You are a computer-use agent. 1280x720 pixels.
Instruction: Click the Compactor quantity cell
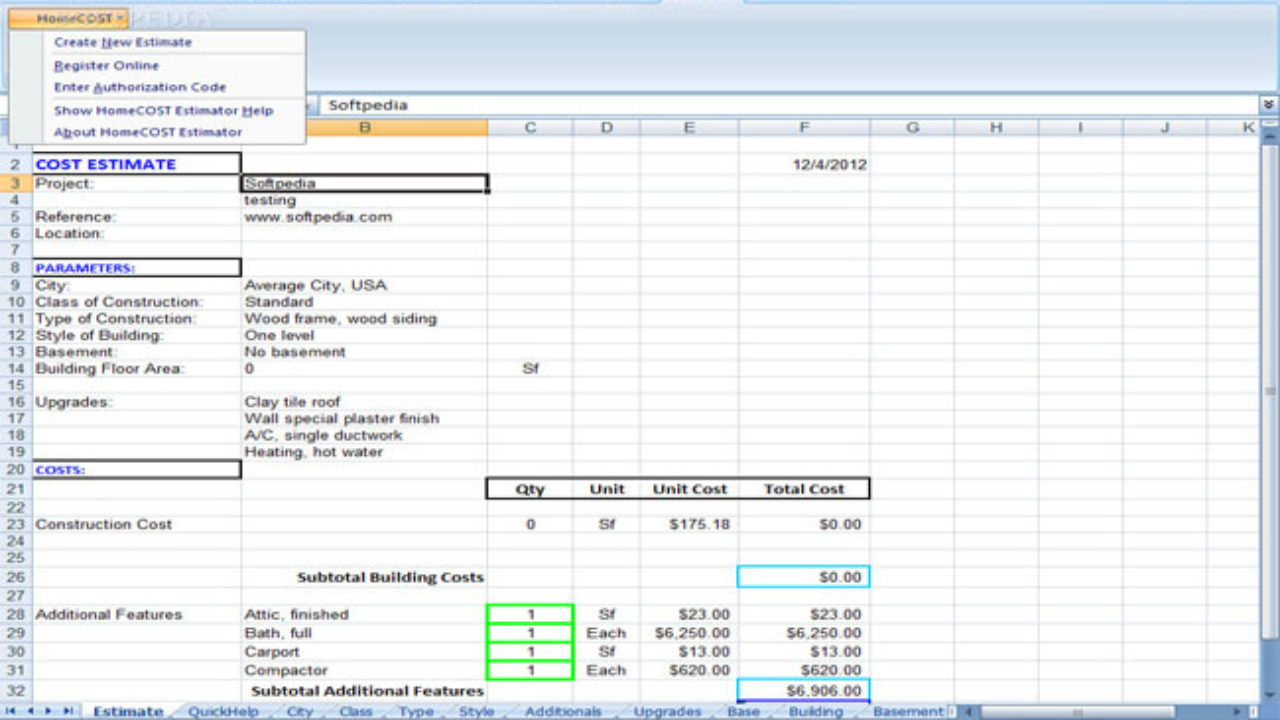[x=530, y=670]
